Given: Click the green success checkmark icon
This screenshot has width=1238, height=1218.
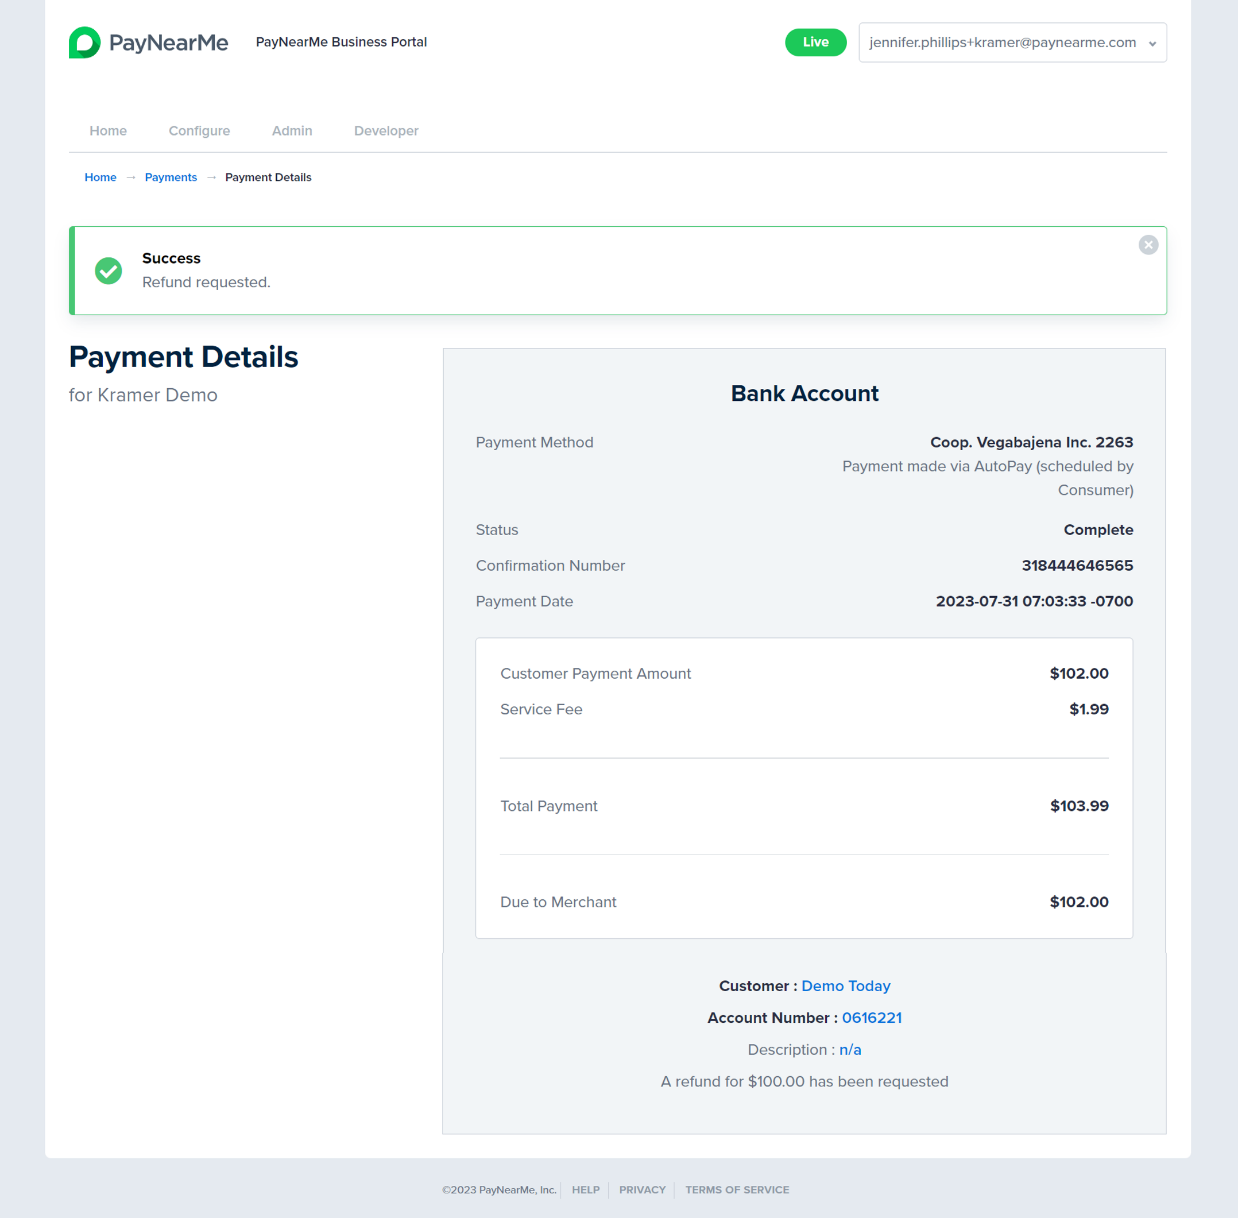Looking at the screenshot, I should (108, 271).
